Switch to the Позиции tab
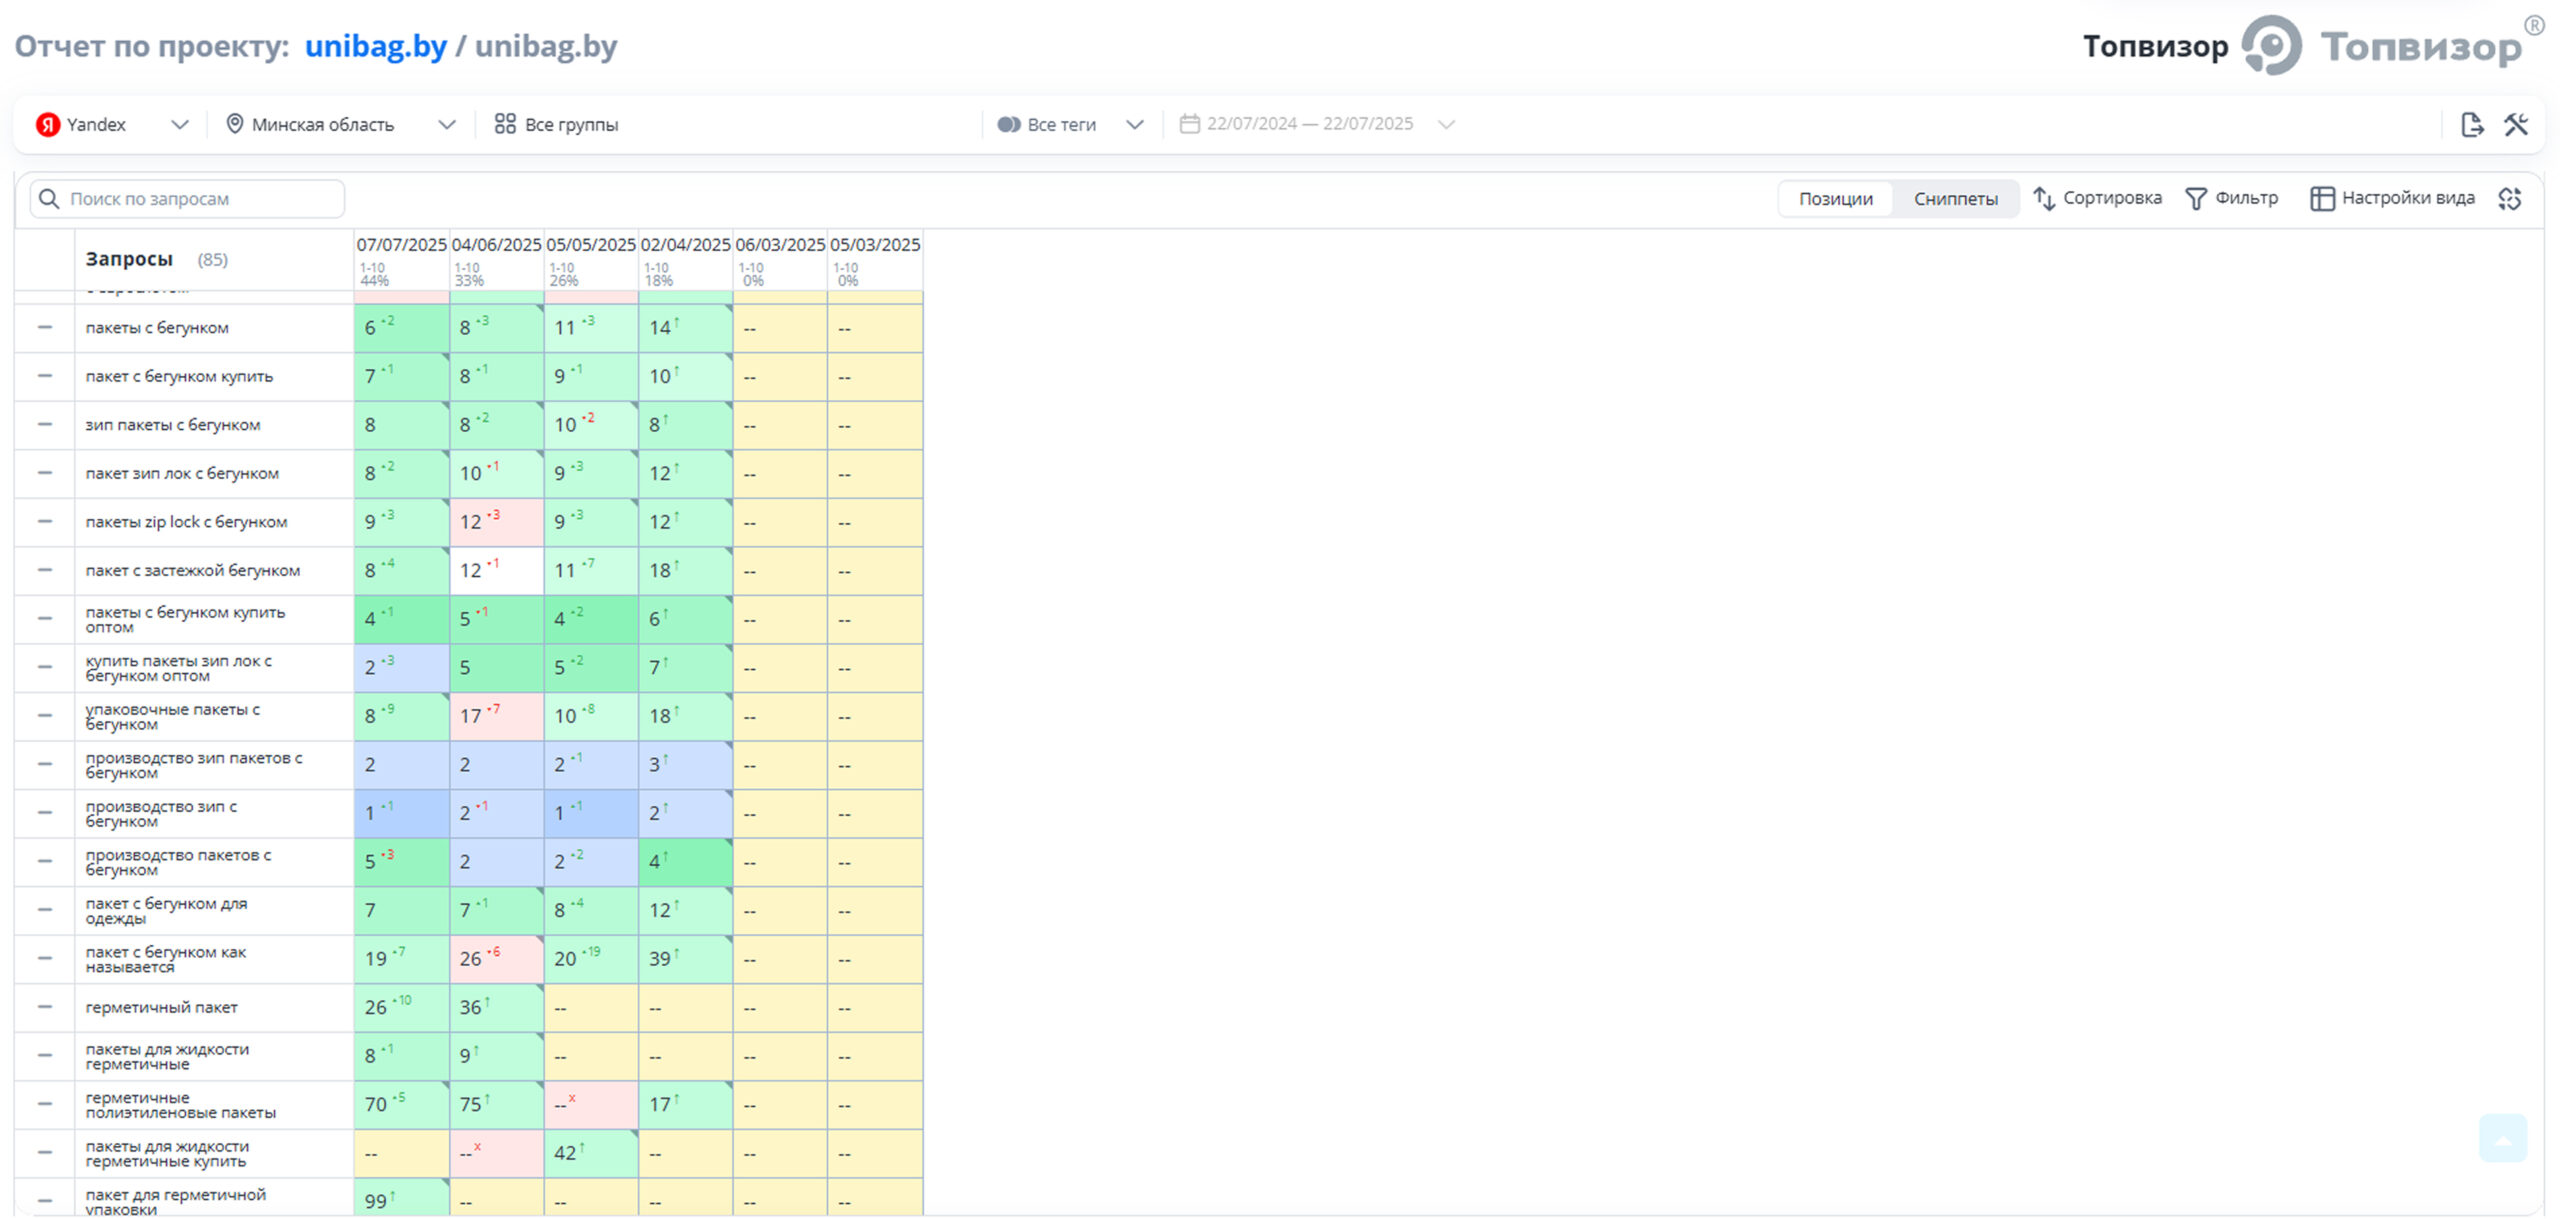Screen dimensions: 2560x1219 pyautogui.click(x=1835, y=198)
